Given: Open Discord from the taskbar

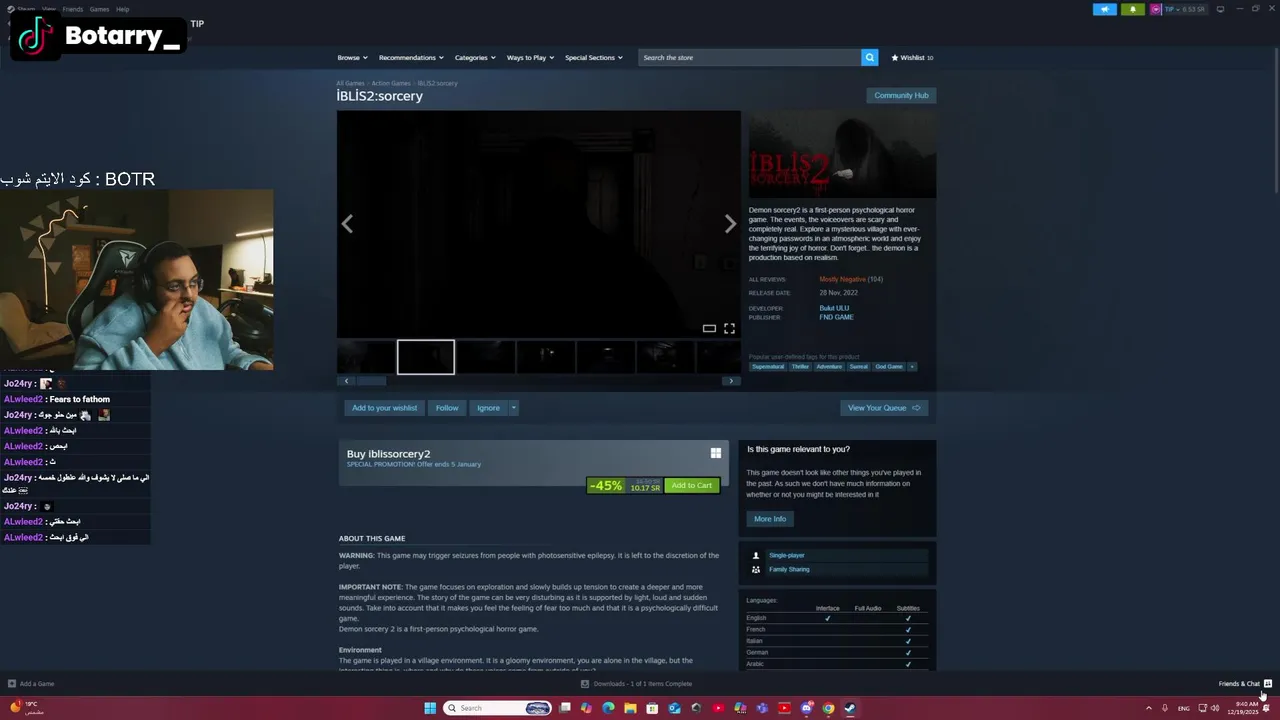Looking at the screenshot, I should [x=806, y=708].
